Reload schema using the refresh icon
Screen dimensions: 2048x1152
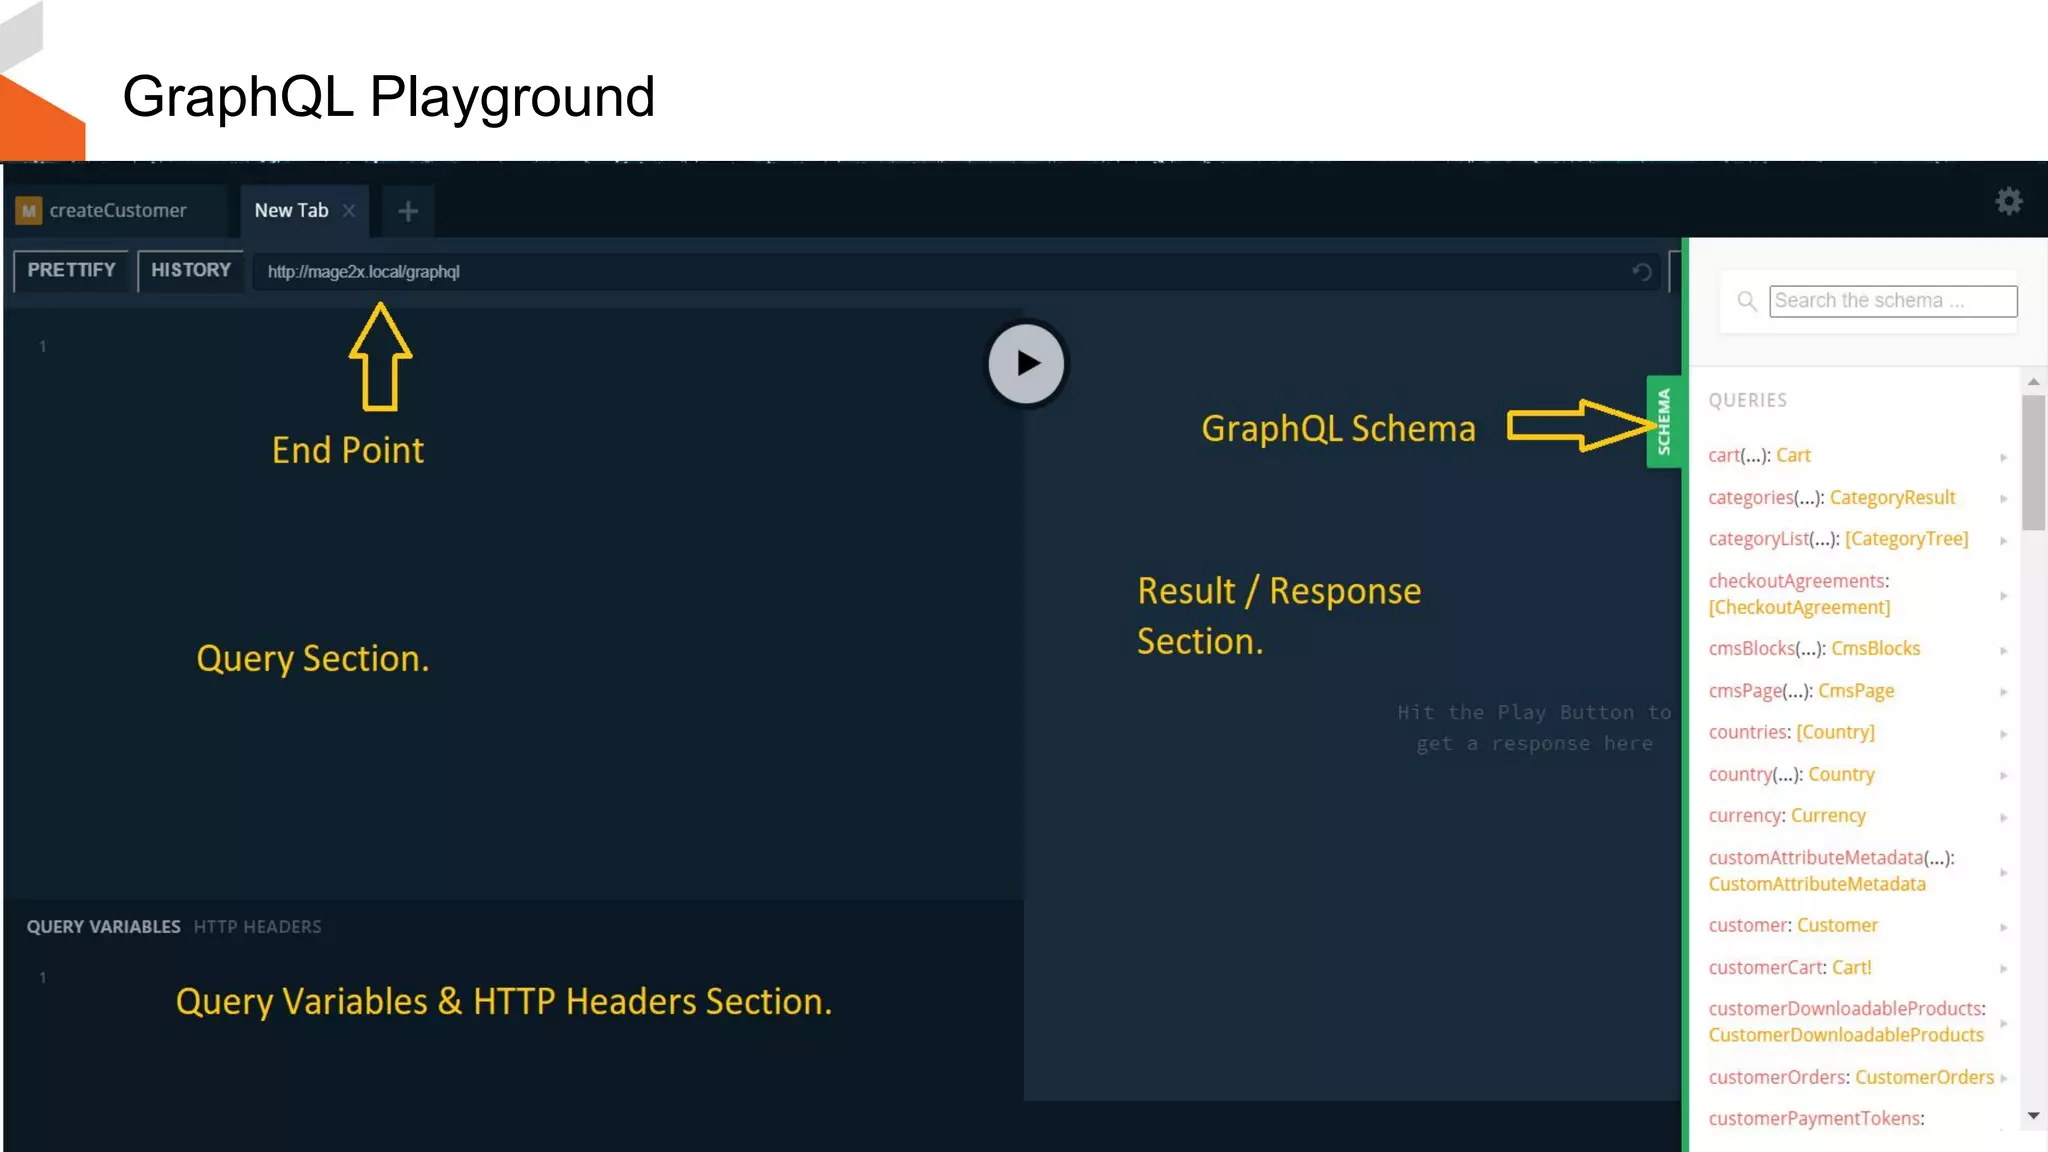click(x=1641, y=272)
